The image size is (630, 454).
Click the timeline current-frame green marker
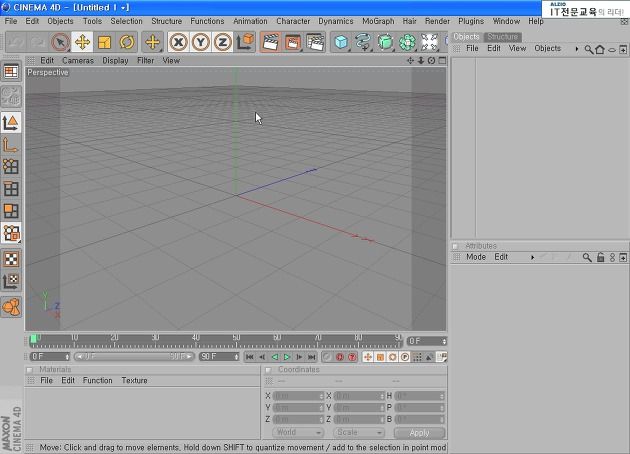click(34, 339)
